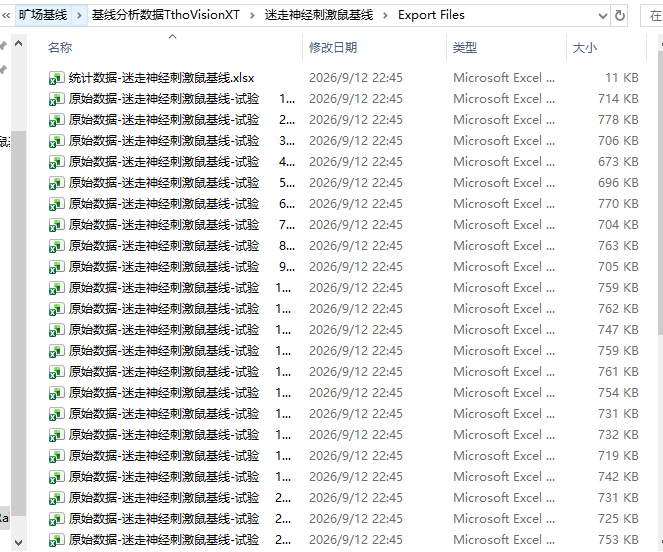Refresh the folder with the address bar refresh icon
The width and height of the screenshot is (663, 552).
pos(619,16)
